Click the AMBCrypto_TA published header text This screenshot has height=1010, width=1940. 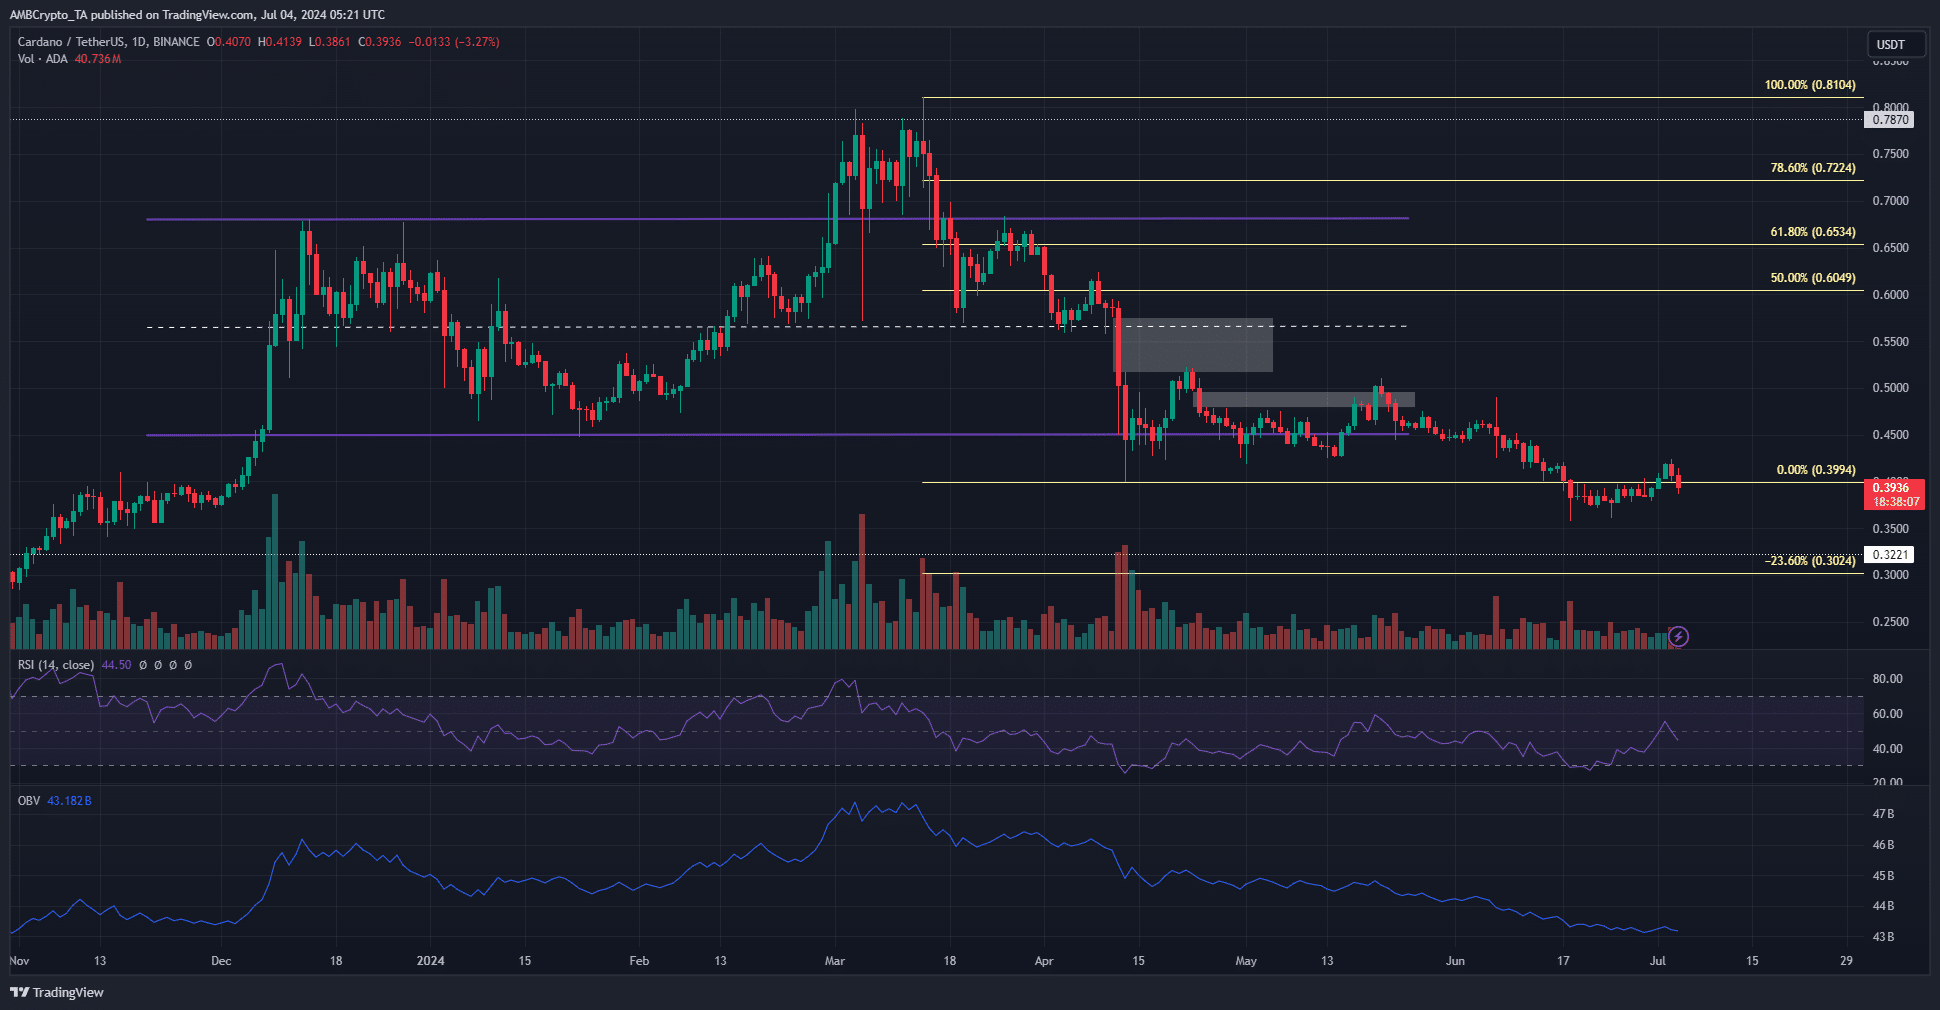(197, 15)
